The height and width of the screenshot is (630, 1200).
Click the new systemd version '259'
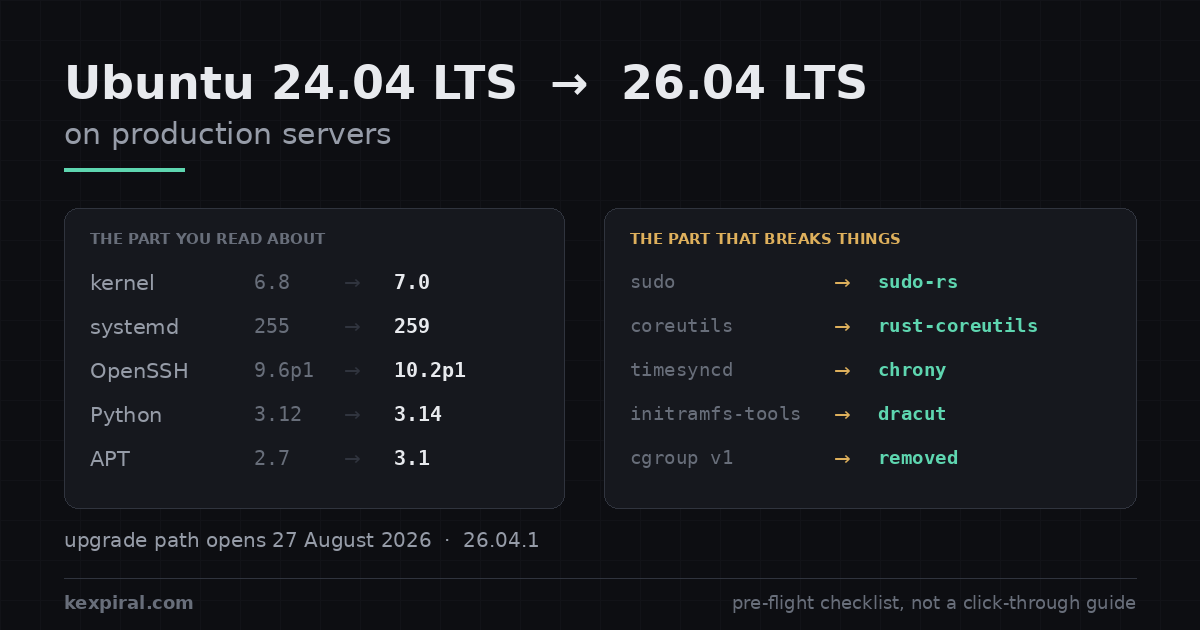click(x=412, y=327)
